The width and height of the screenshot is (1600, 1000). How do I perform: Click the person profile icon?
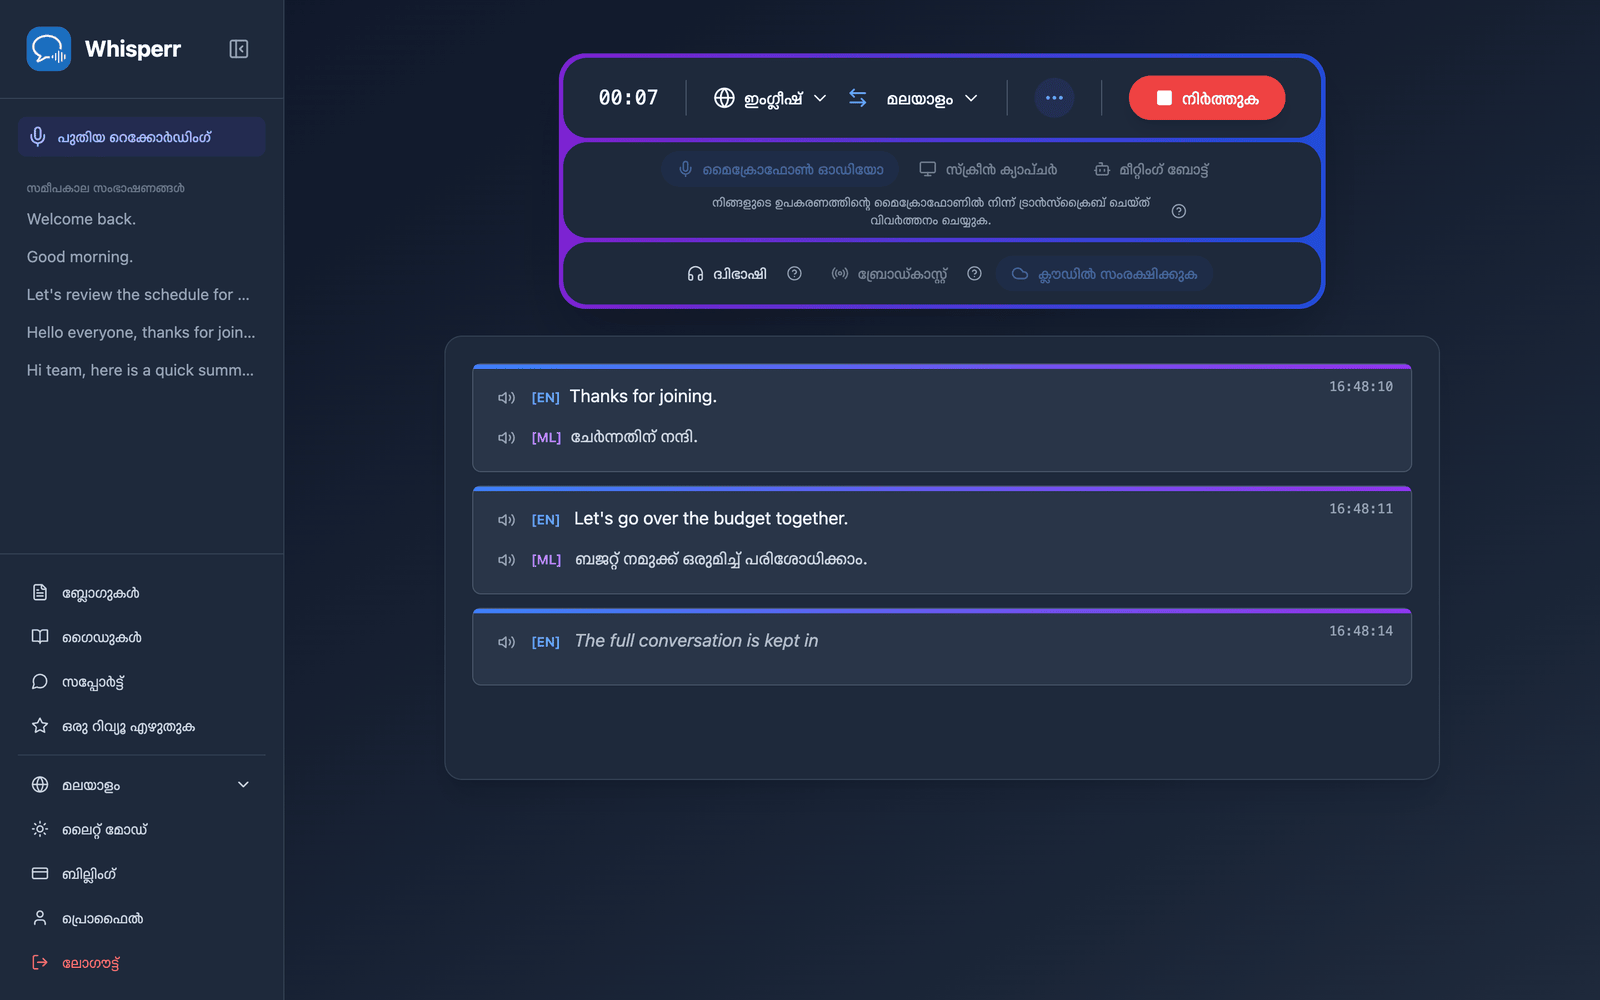tap(40, 918)
